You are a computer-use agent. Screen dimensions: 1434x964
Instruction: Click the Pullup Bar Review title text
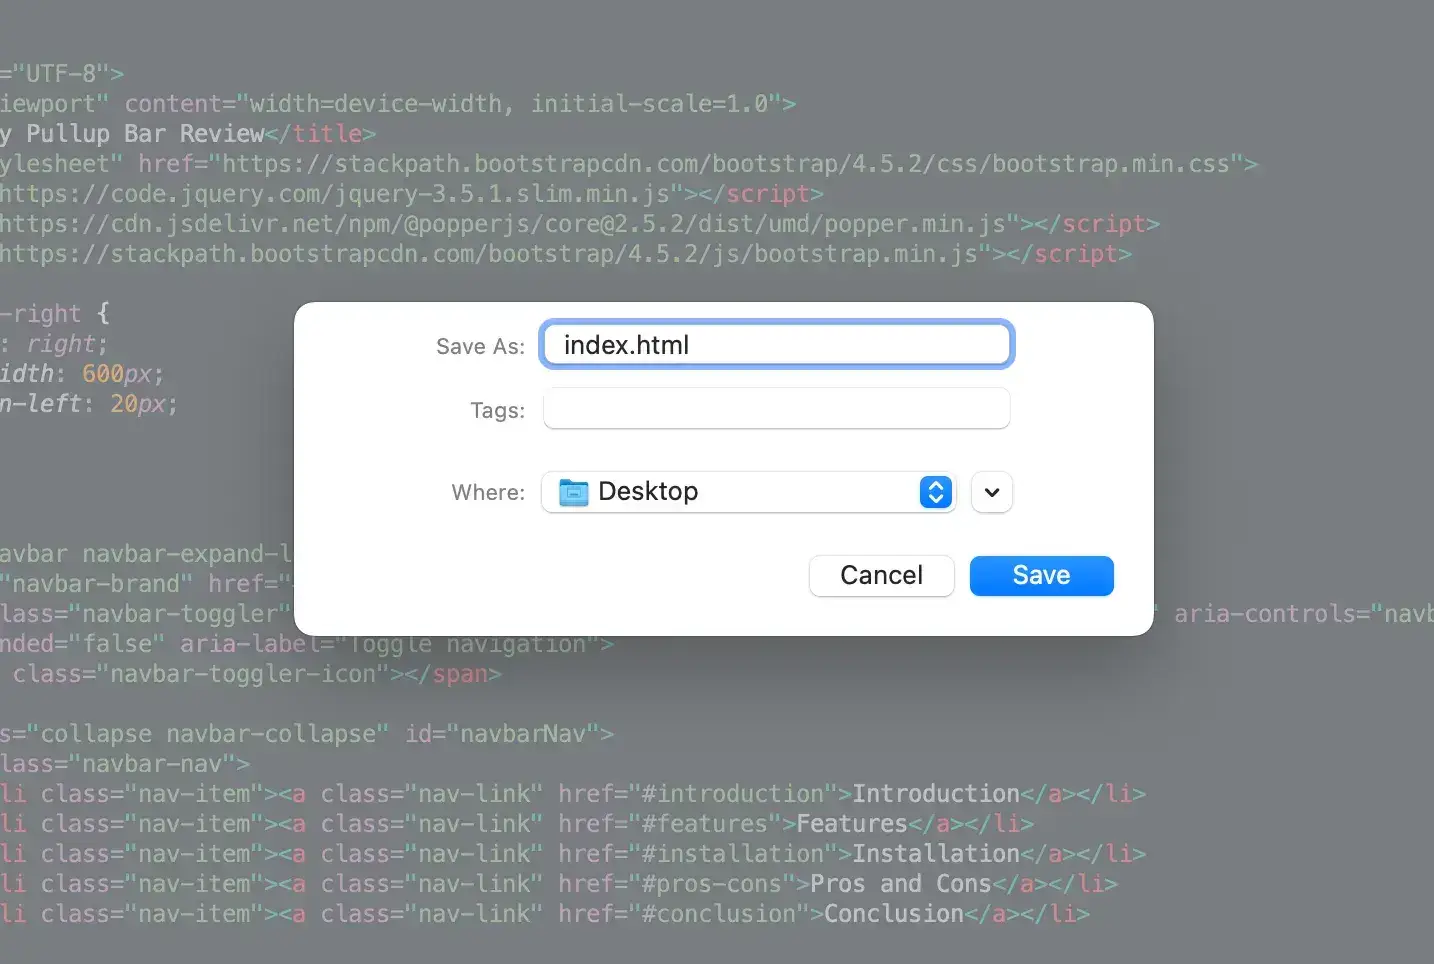pos(130,132)
